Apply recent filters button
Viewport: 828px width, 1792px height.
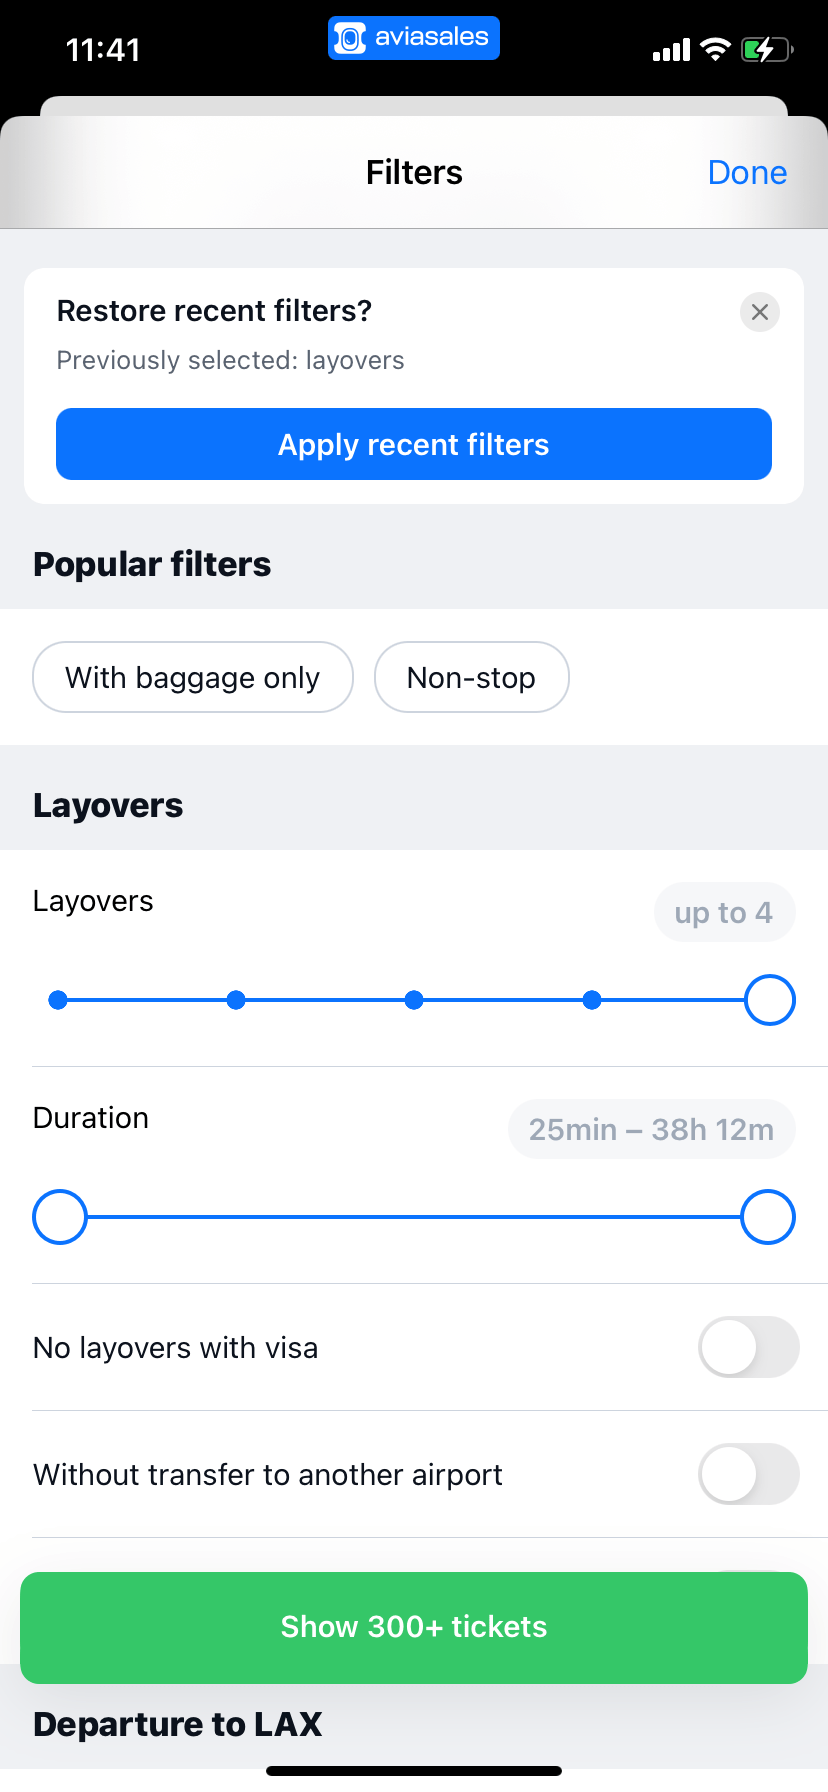(414, 444)
